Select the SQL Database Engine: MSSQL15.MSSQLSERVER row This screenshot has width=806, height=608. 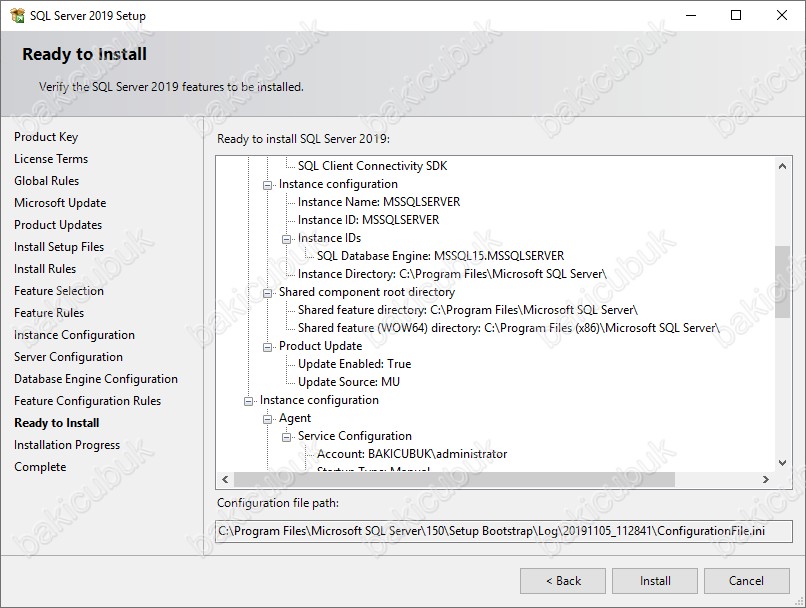pos(441,256)
